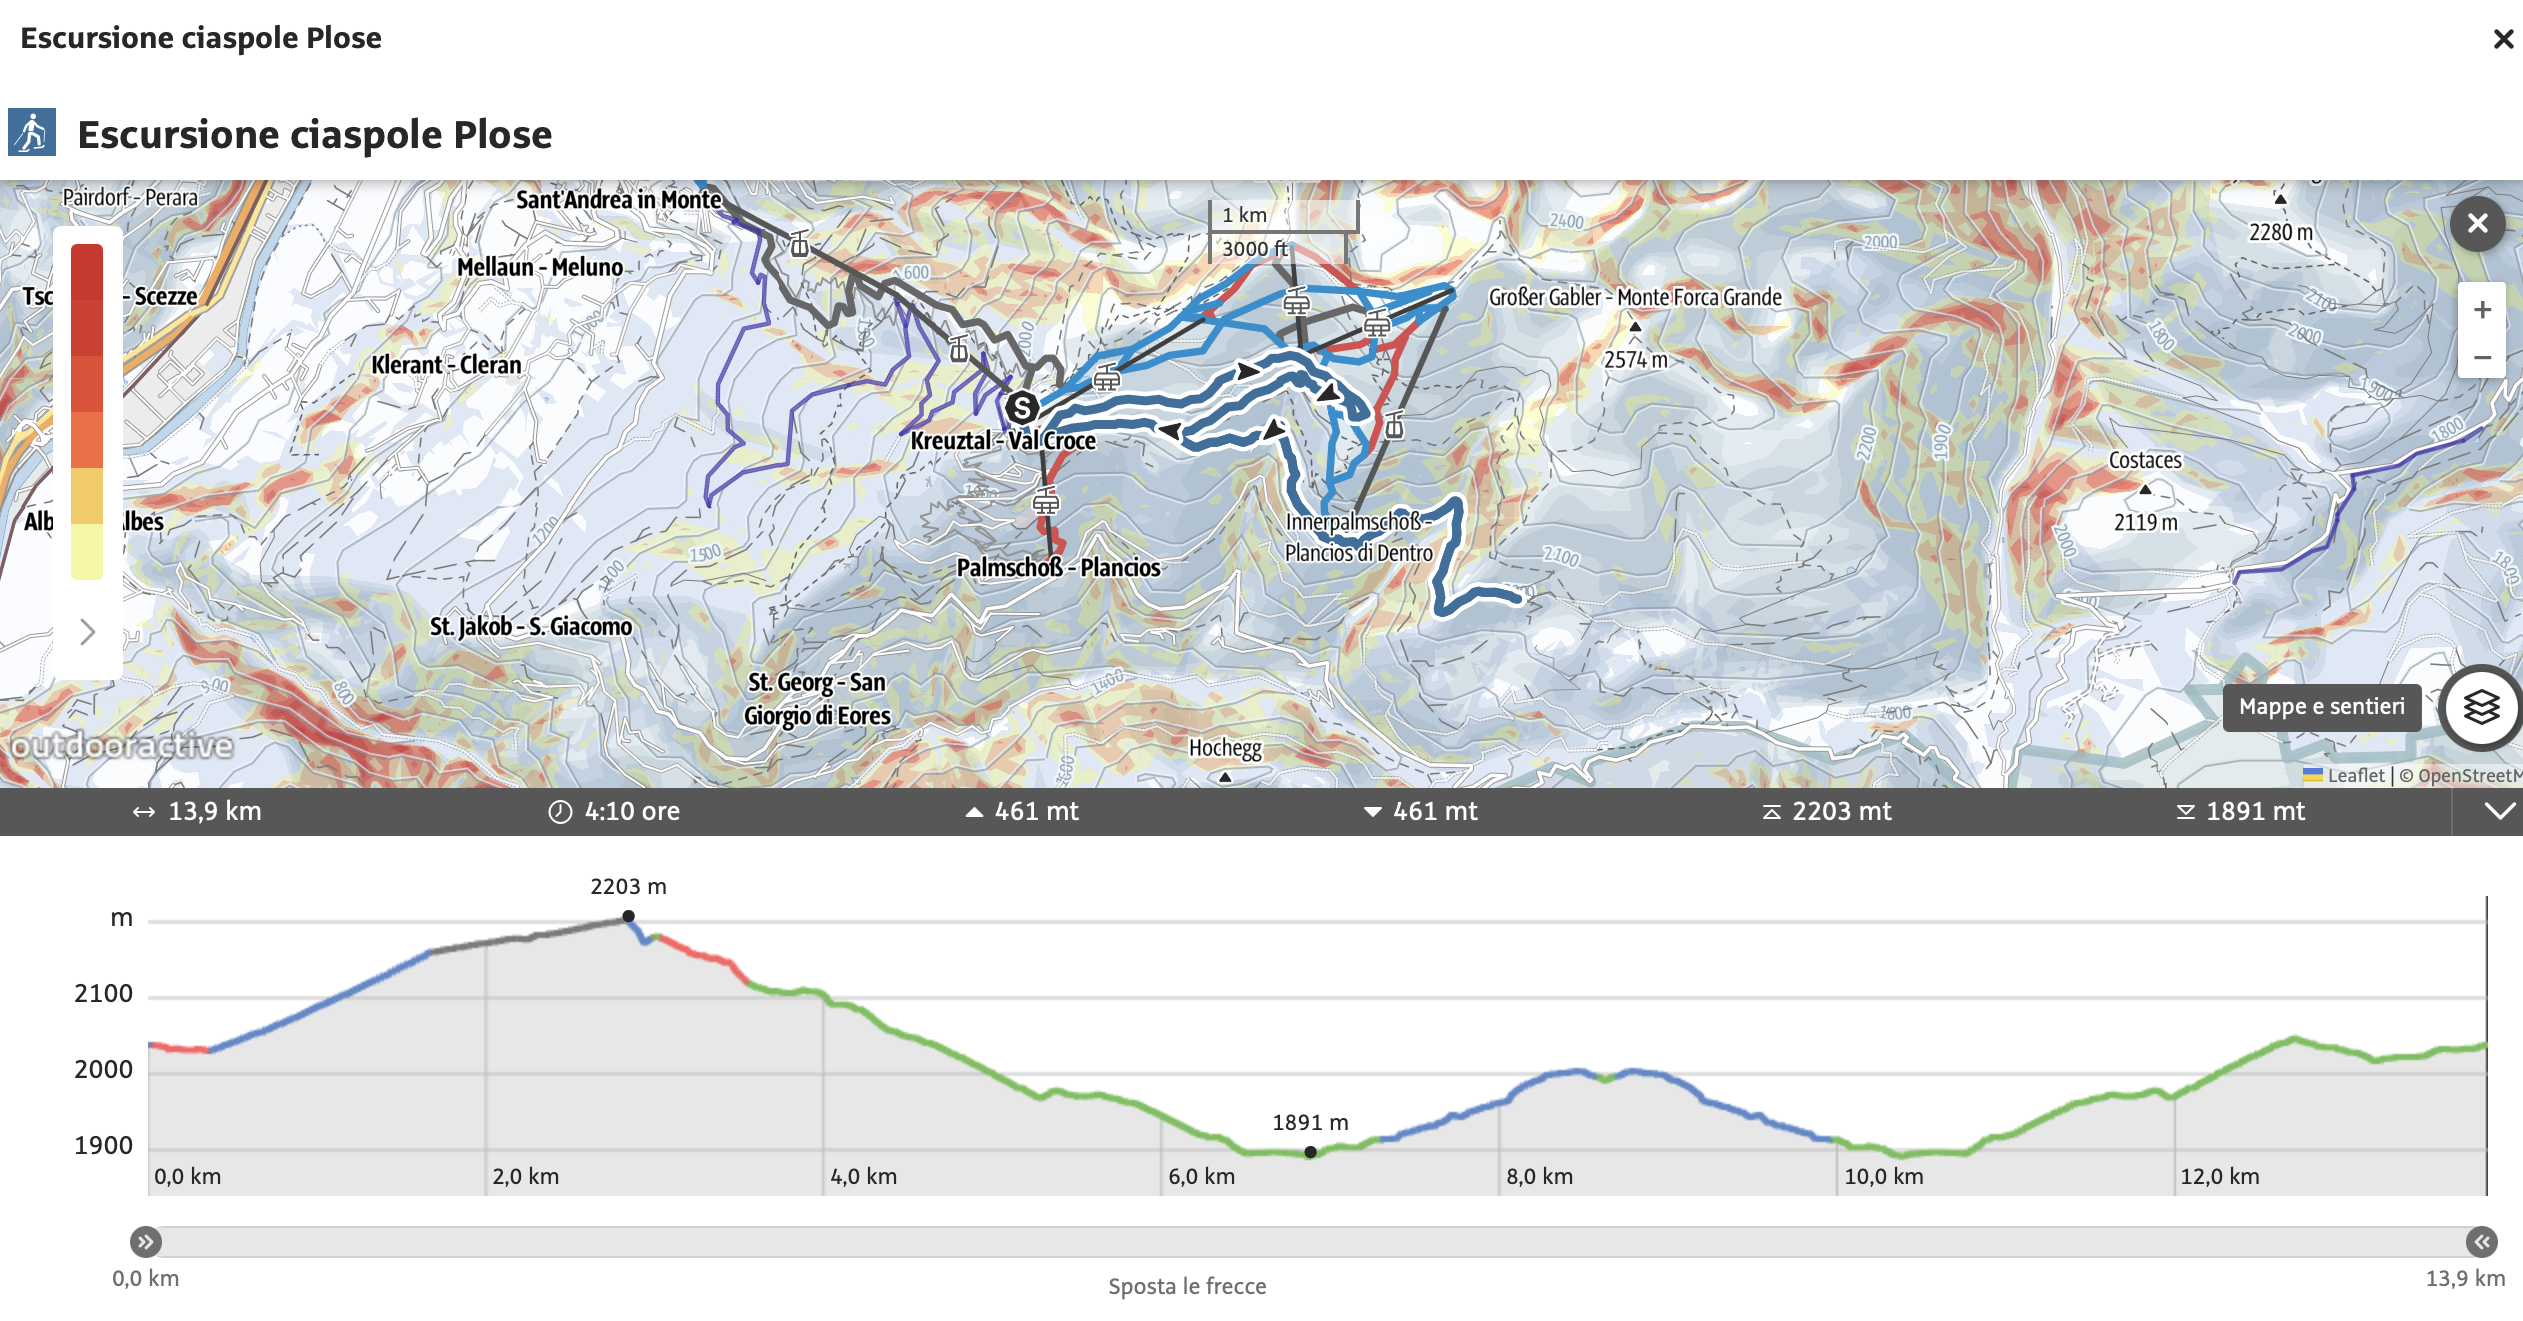Click the Klerant - Cleran map label
The image size is (2523, 1321).
coord(446,365)
